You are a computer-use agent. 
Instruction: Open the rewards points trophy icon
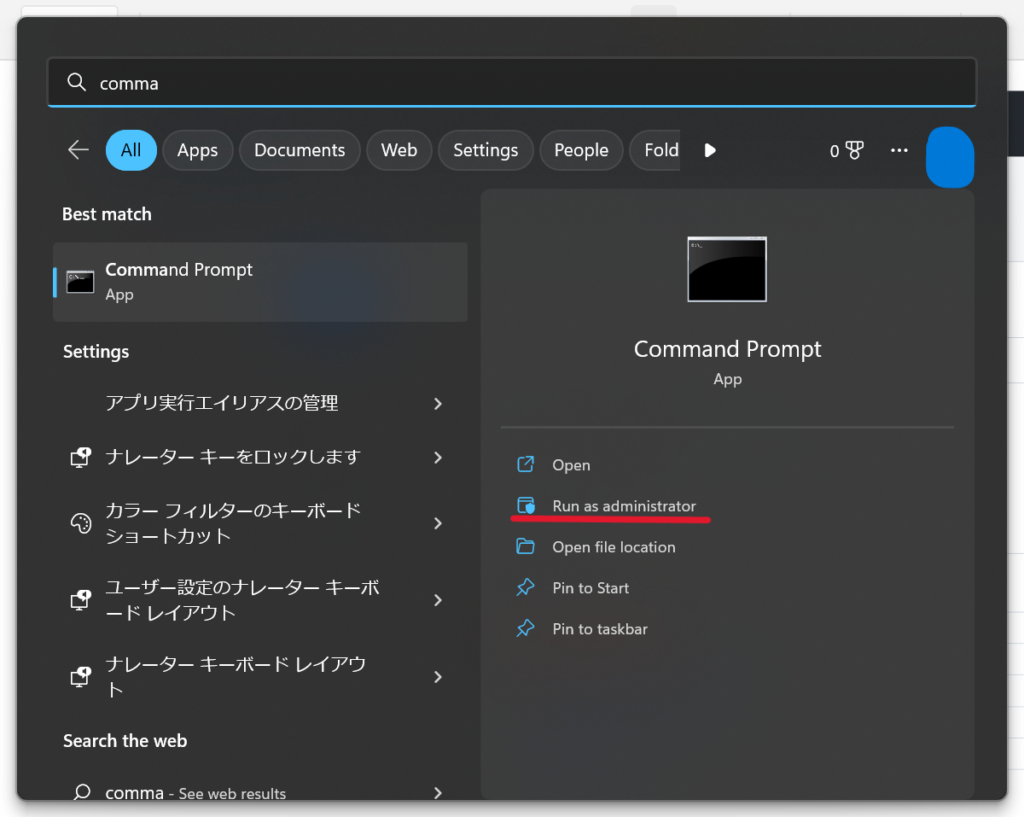pyautogui.click(x=854, y=151)
